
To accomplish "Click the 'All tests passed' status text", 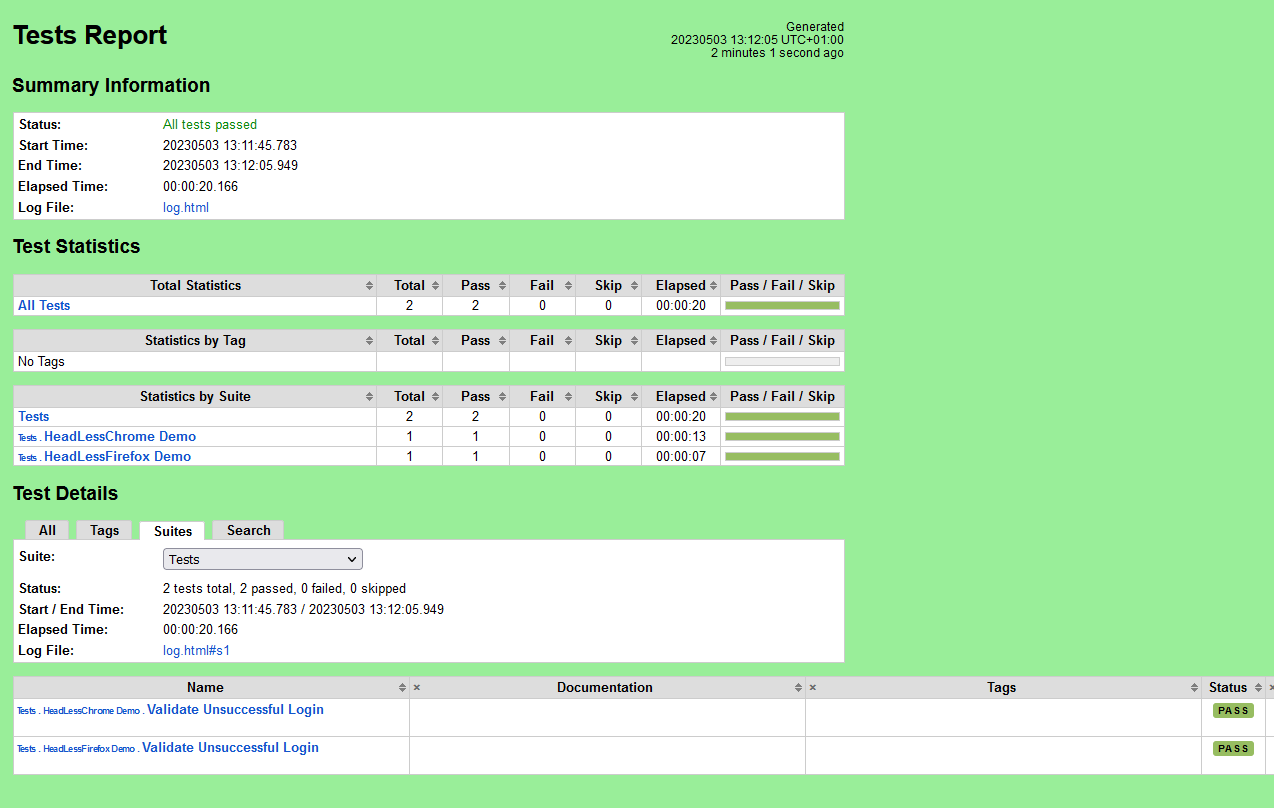I will [210, 125].
